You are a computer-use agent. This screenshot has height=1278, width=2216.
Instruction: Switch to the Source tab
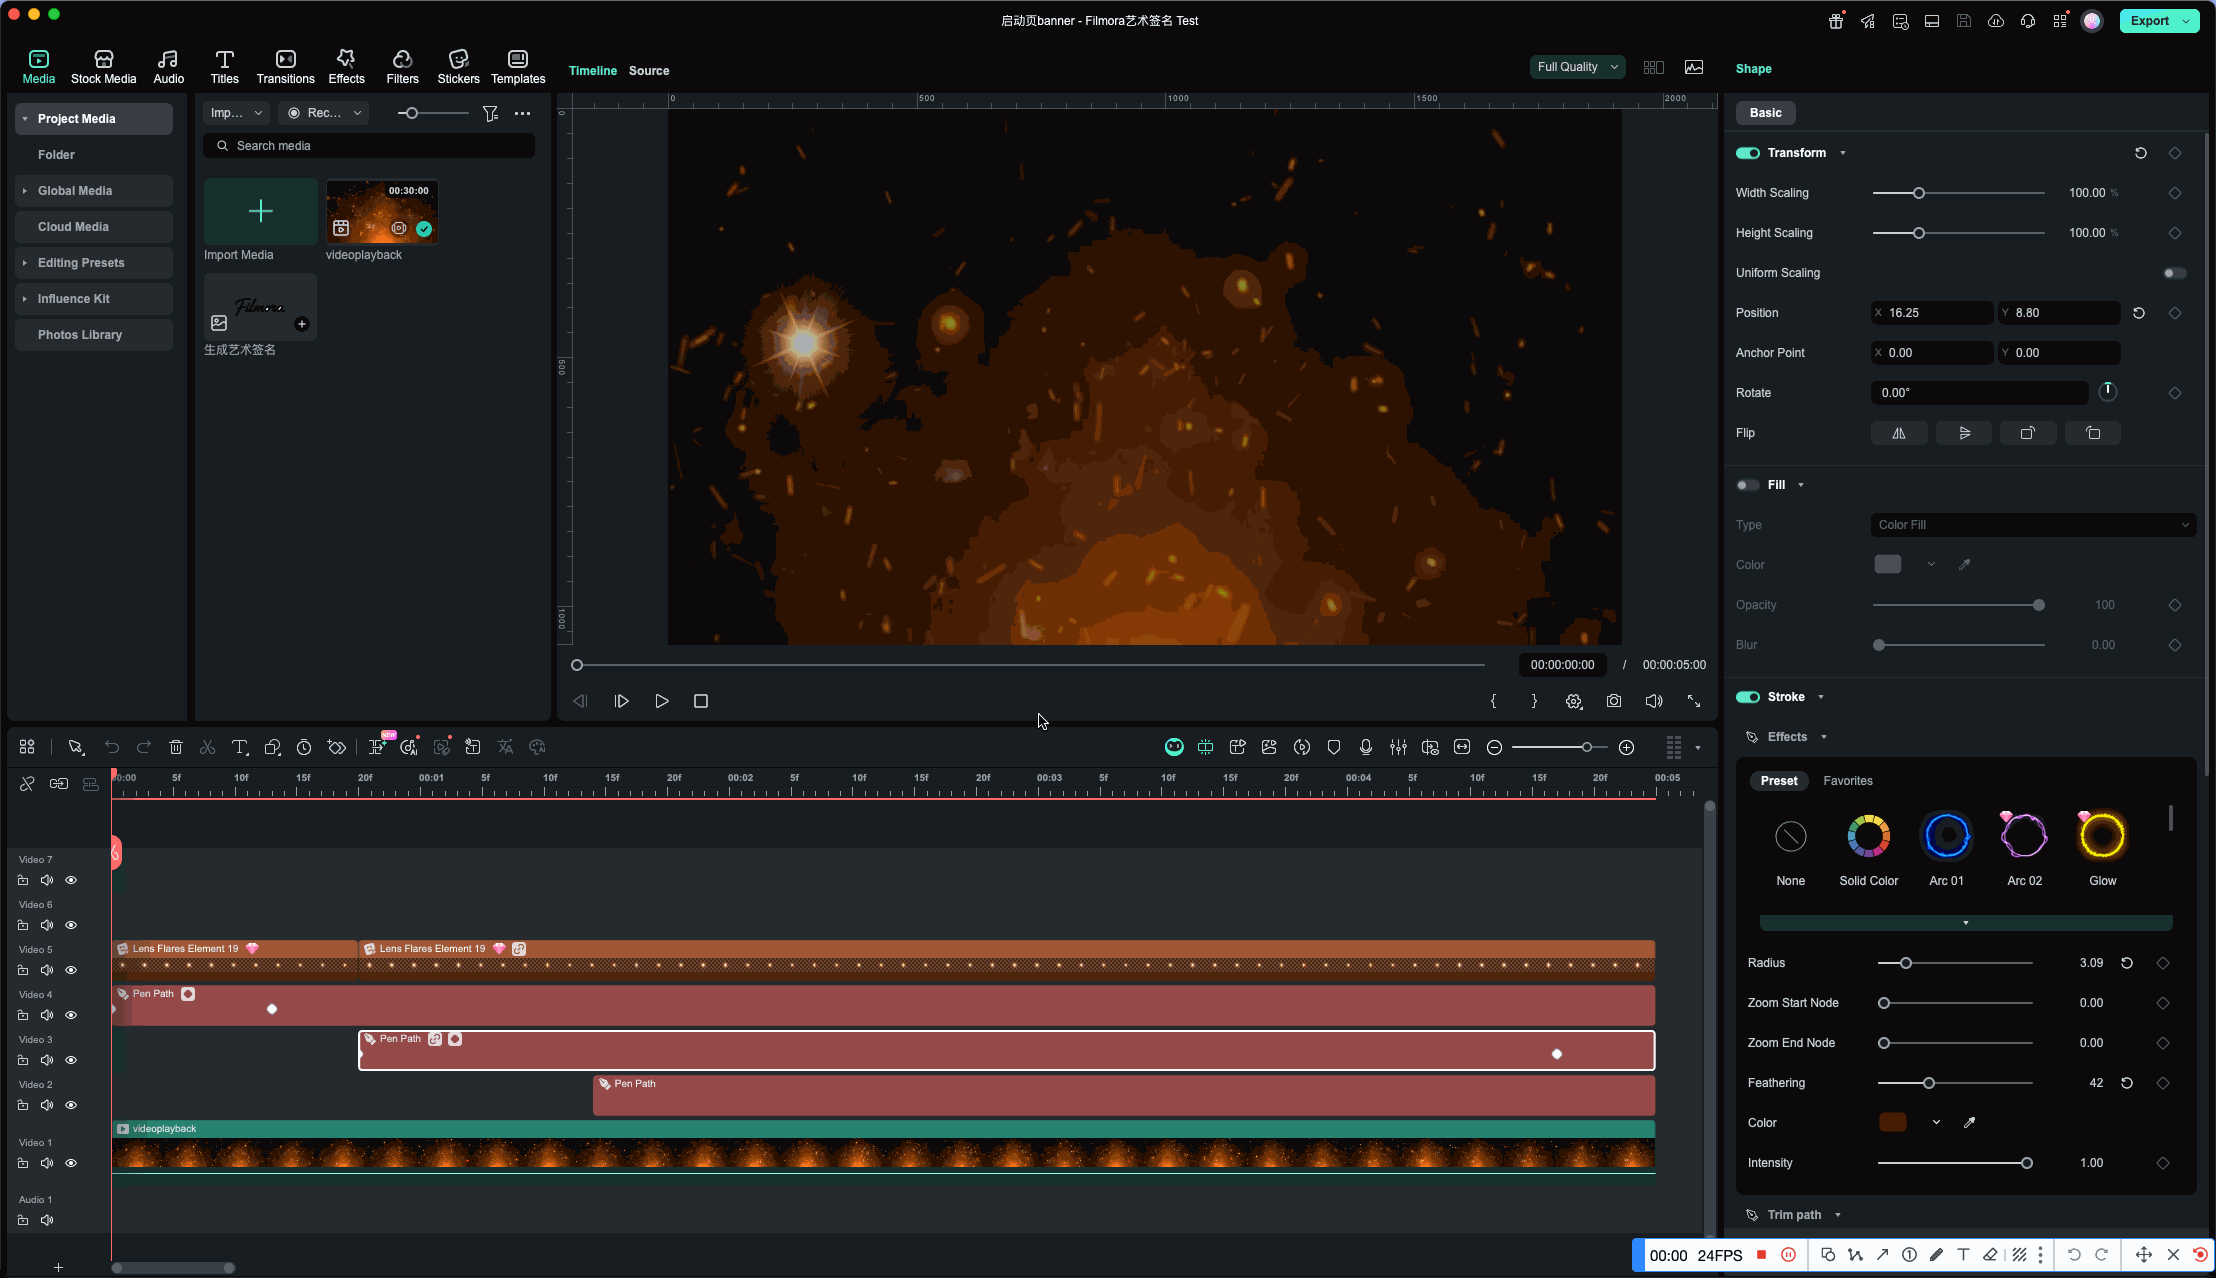[648, 71]
